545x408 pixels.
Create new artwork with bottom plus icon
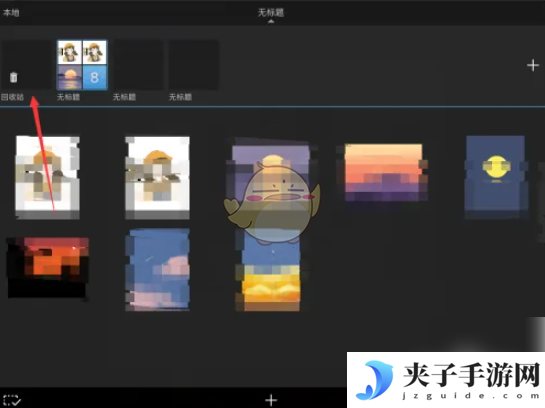[271, 400]
